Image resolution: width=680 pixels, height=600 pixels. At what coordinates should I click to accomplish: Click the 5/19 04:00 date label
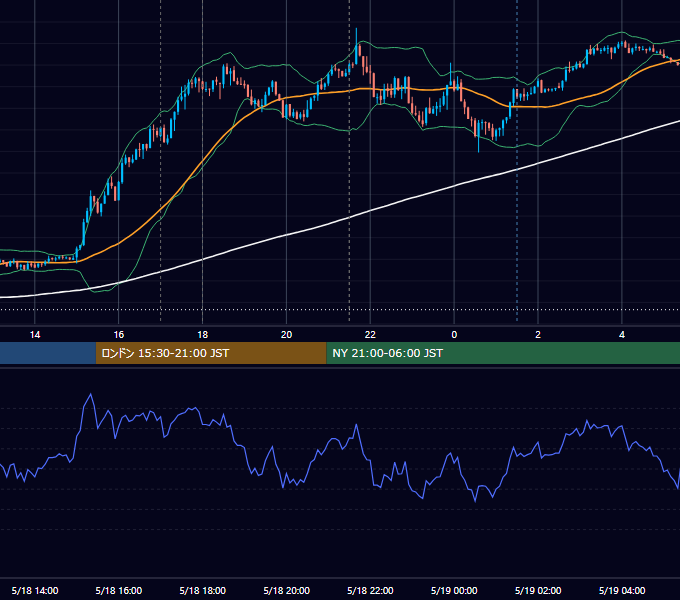[622, 590]
